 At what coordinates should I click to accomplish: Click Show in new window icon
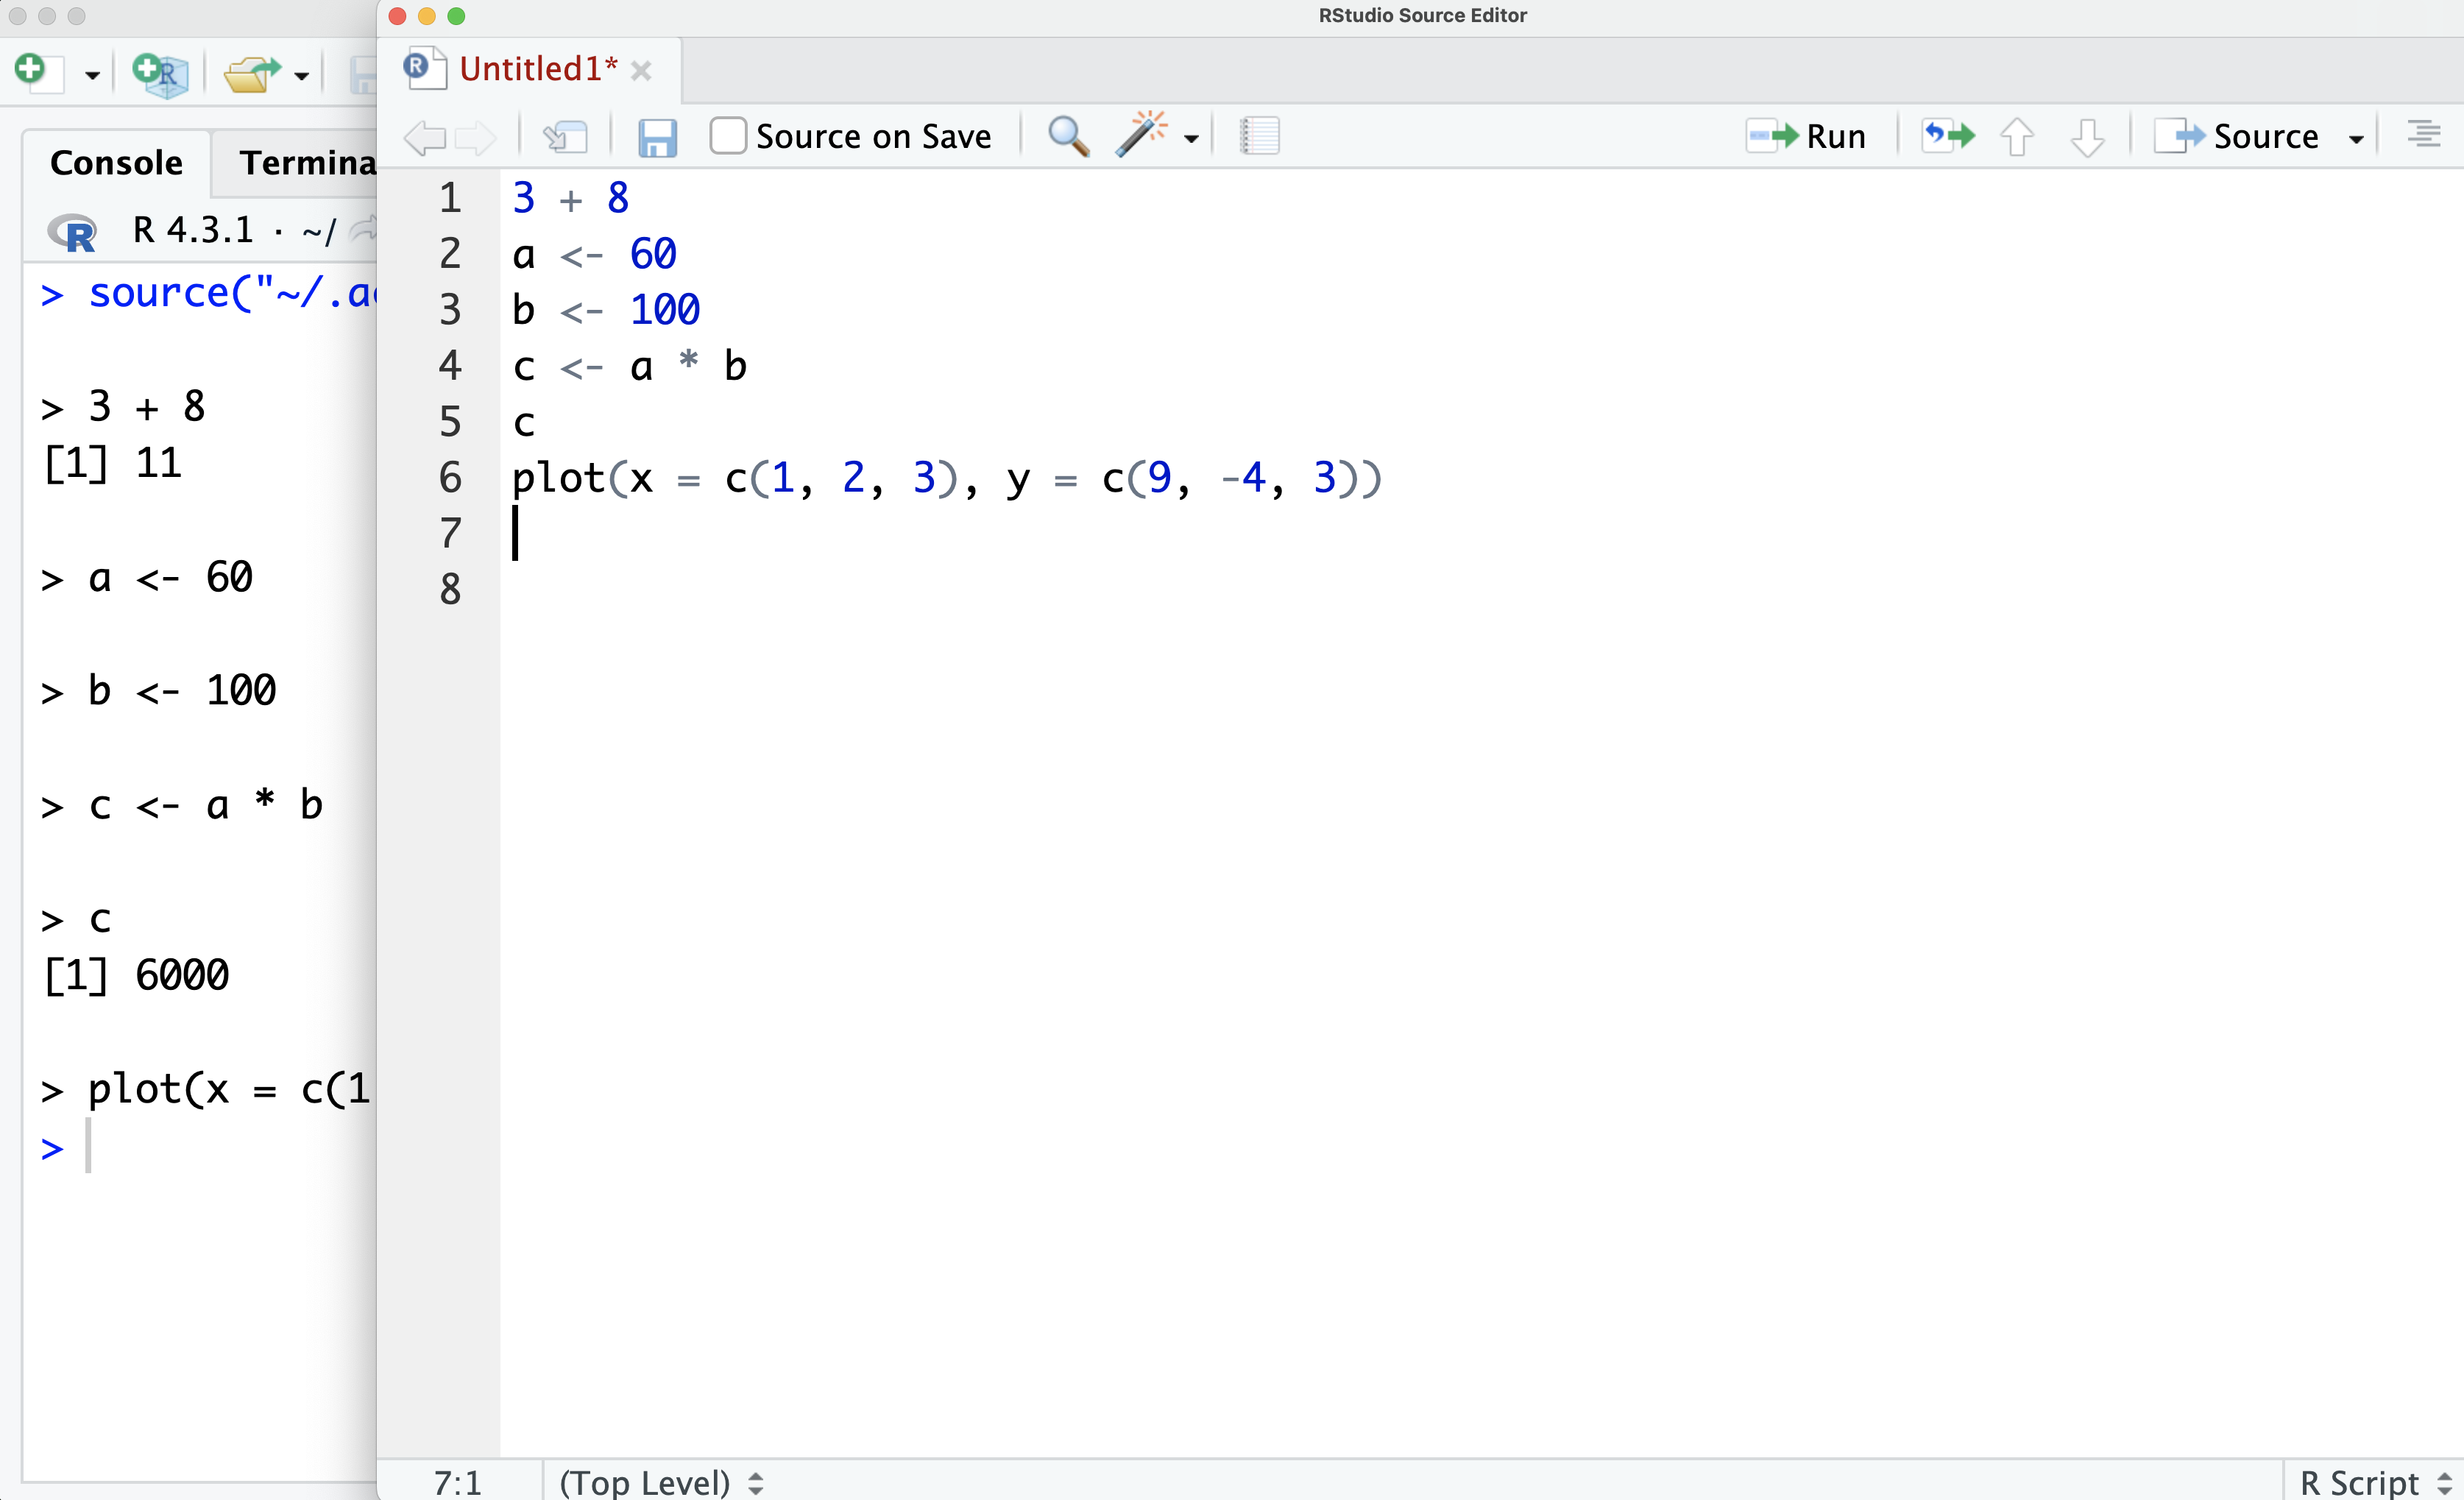coord(565,137)
